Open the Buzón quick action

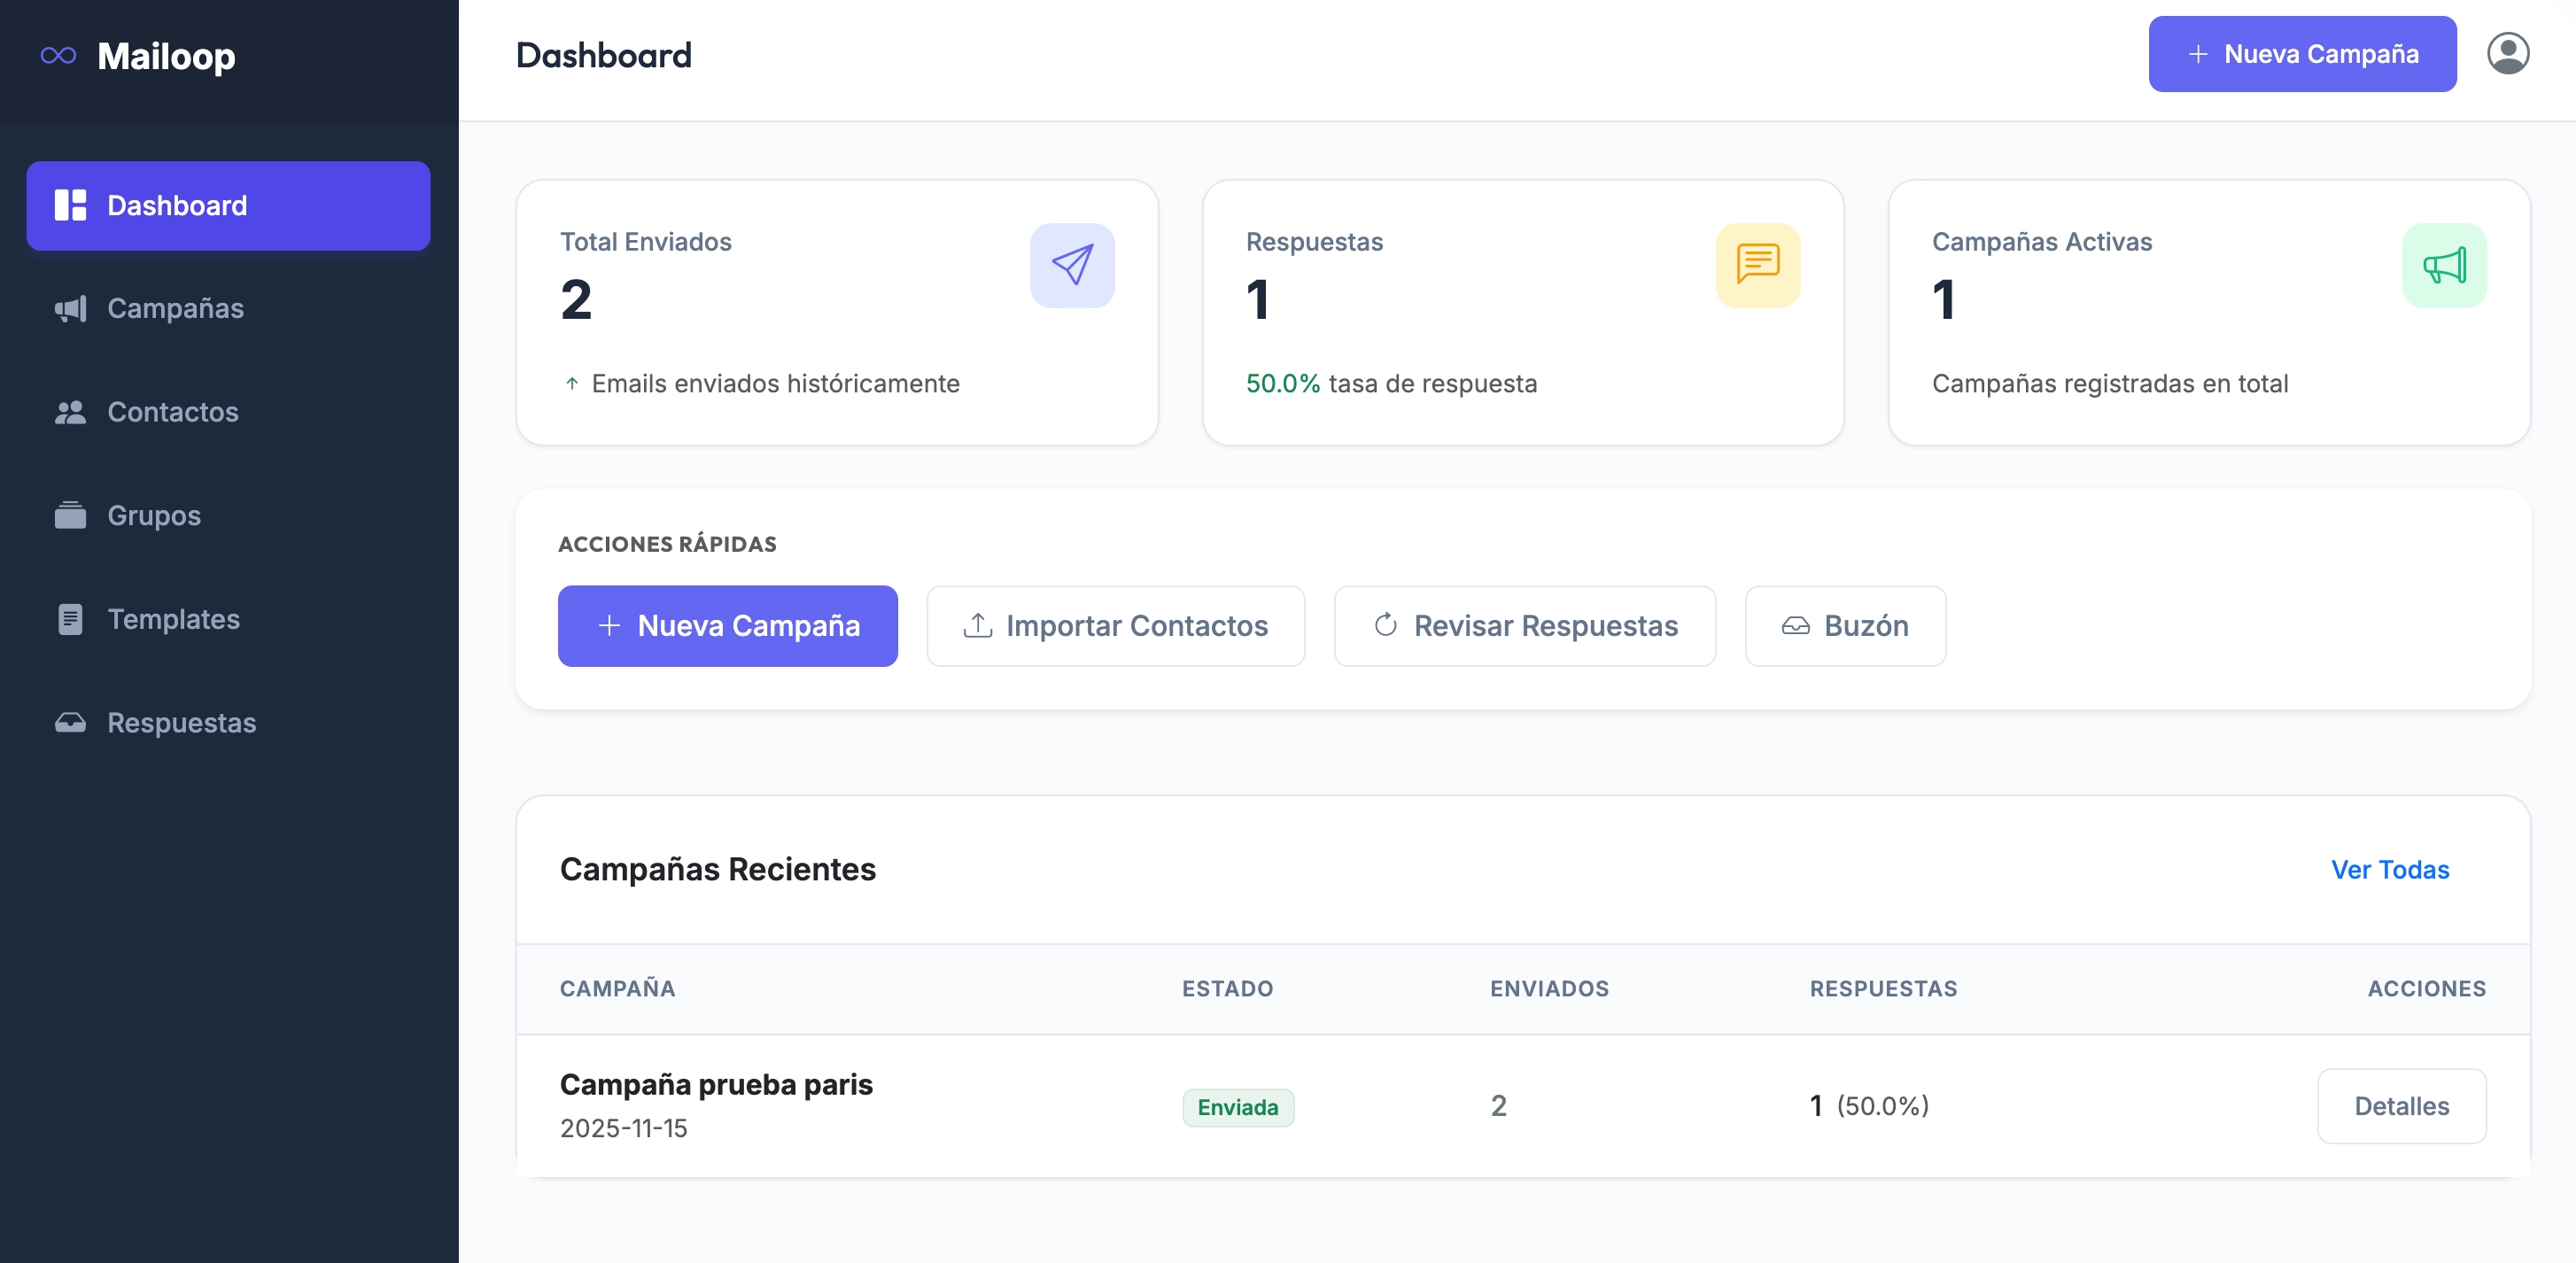pos(1844,626)
